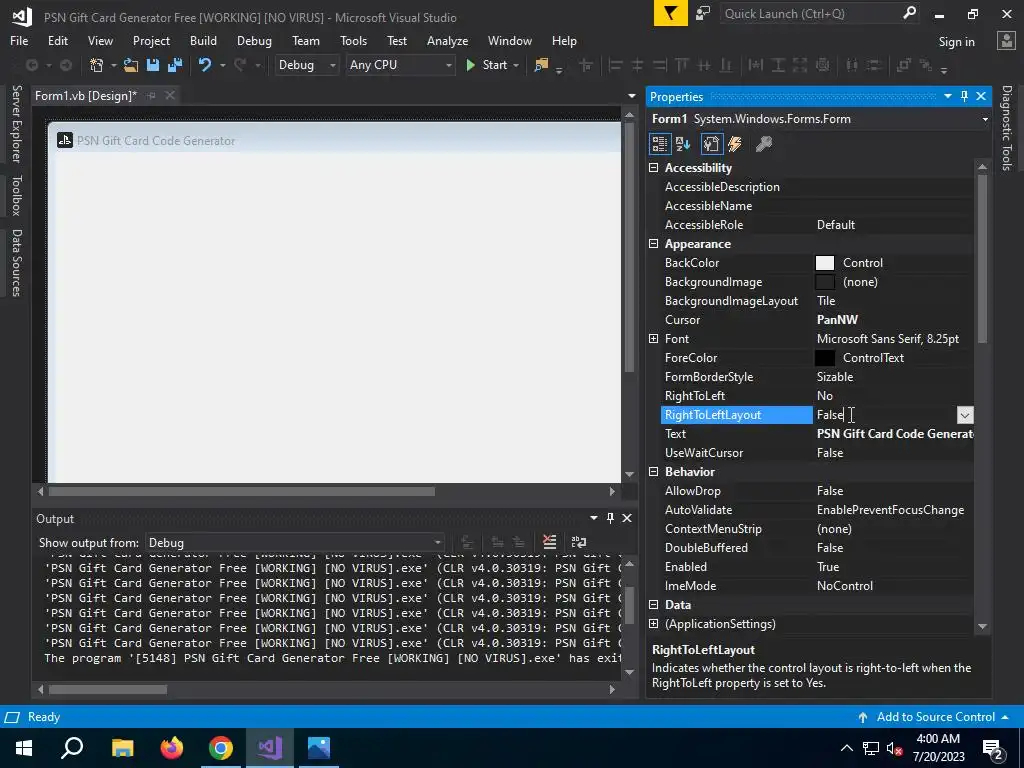The image size is (1024, 768).
Task: Show Events using the lightning bolt icon
Action: click(x=735, y=144)
